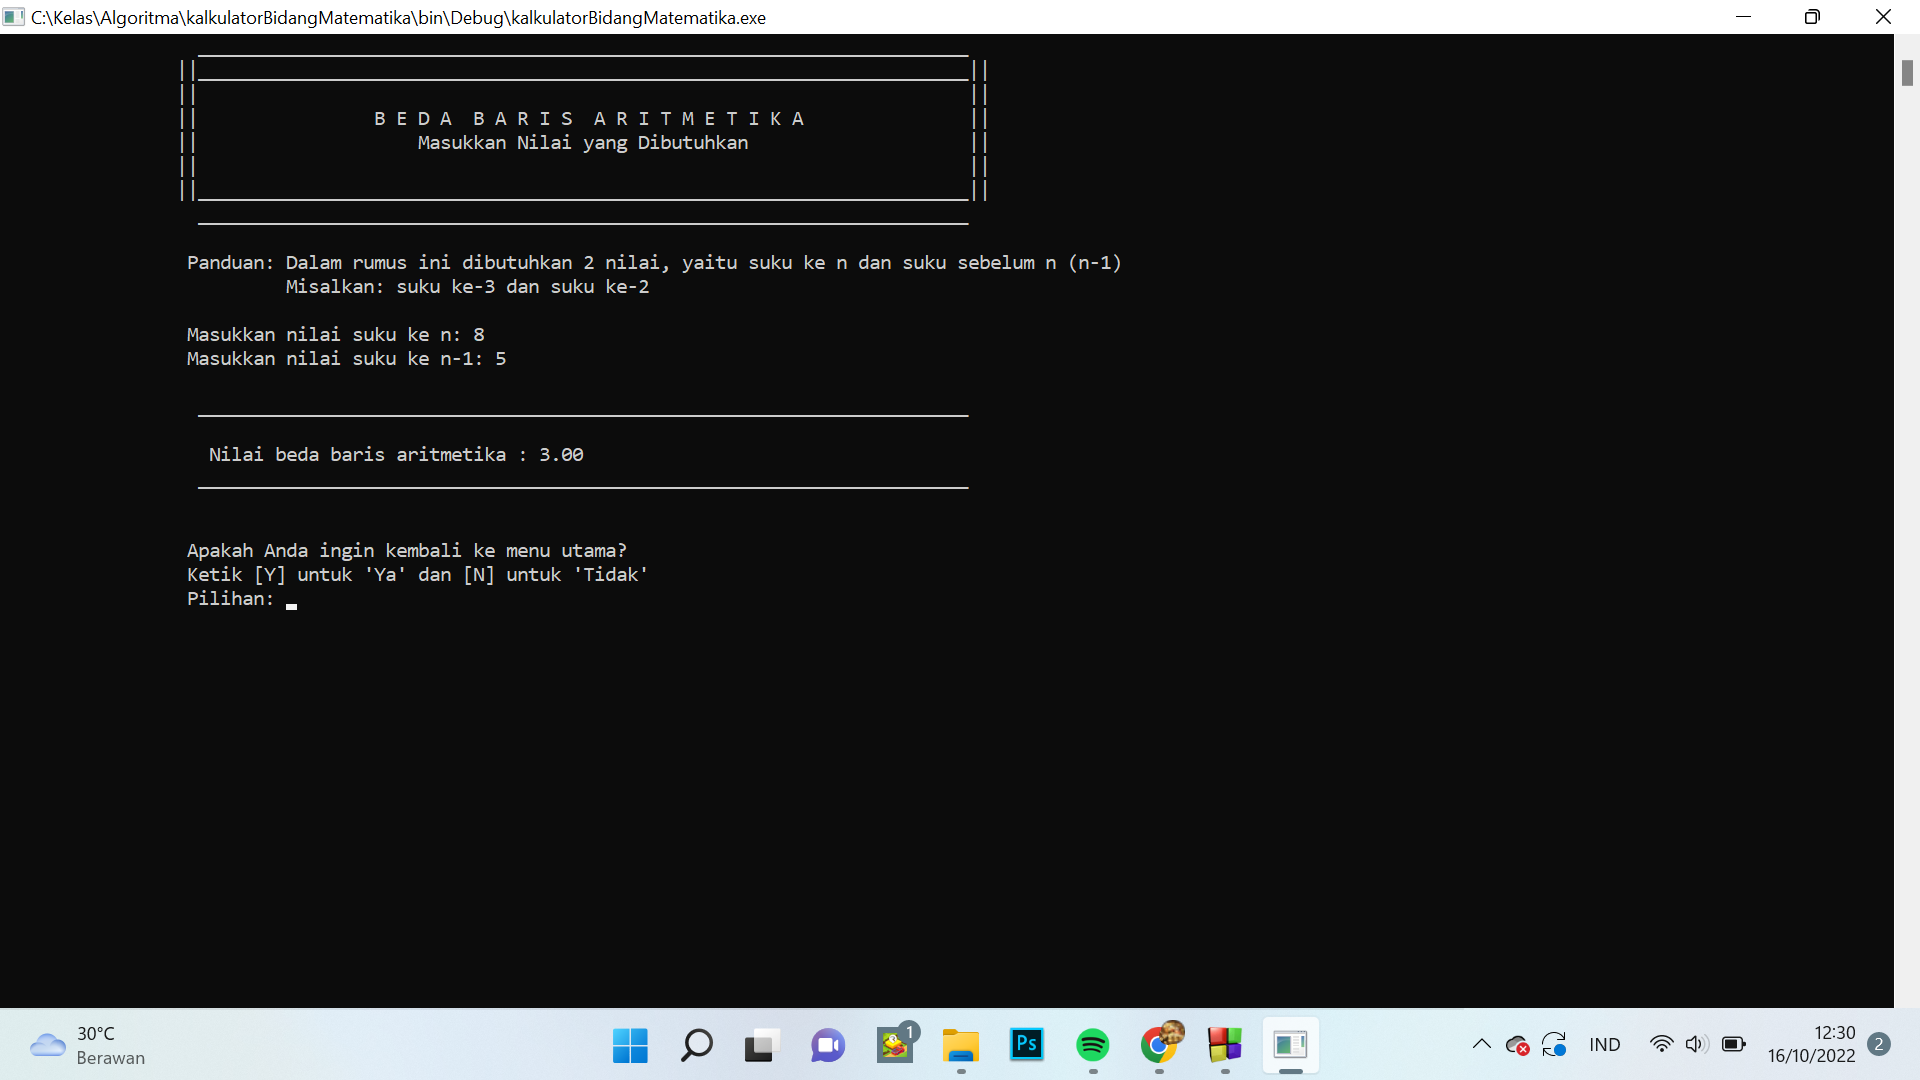Click the console vertical scrollbar thumb
This screenshot has height=1080, width=1920.
1907,72
